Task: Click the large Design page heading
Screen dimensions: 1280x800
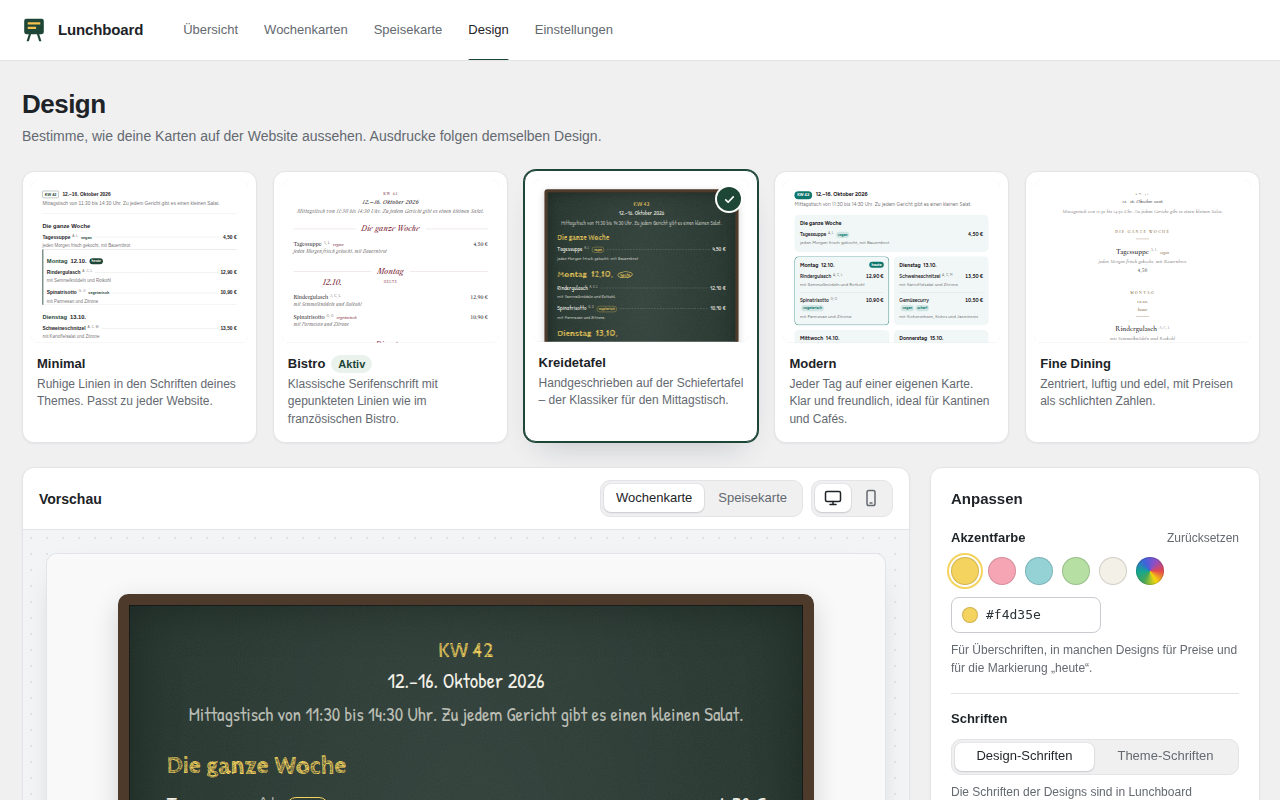Action: [64, 104]
